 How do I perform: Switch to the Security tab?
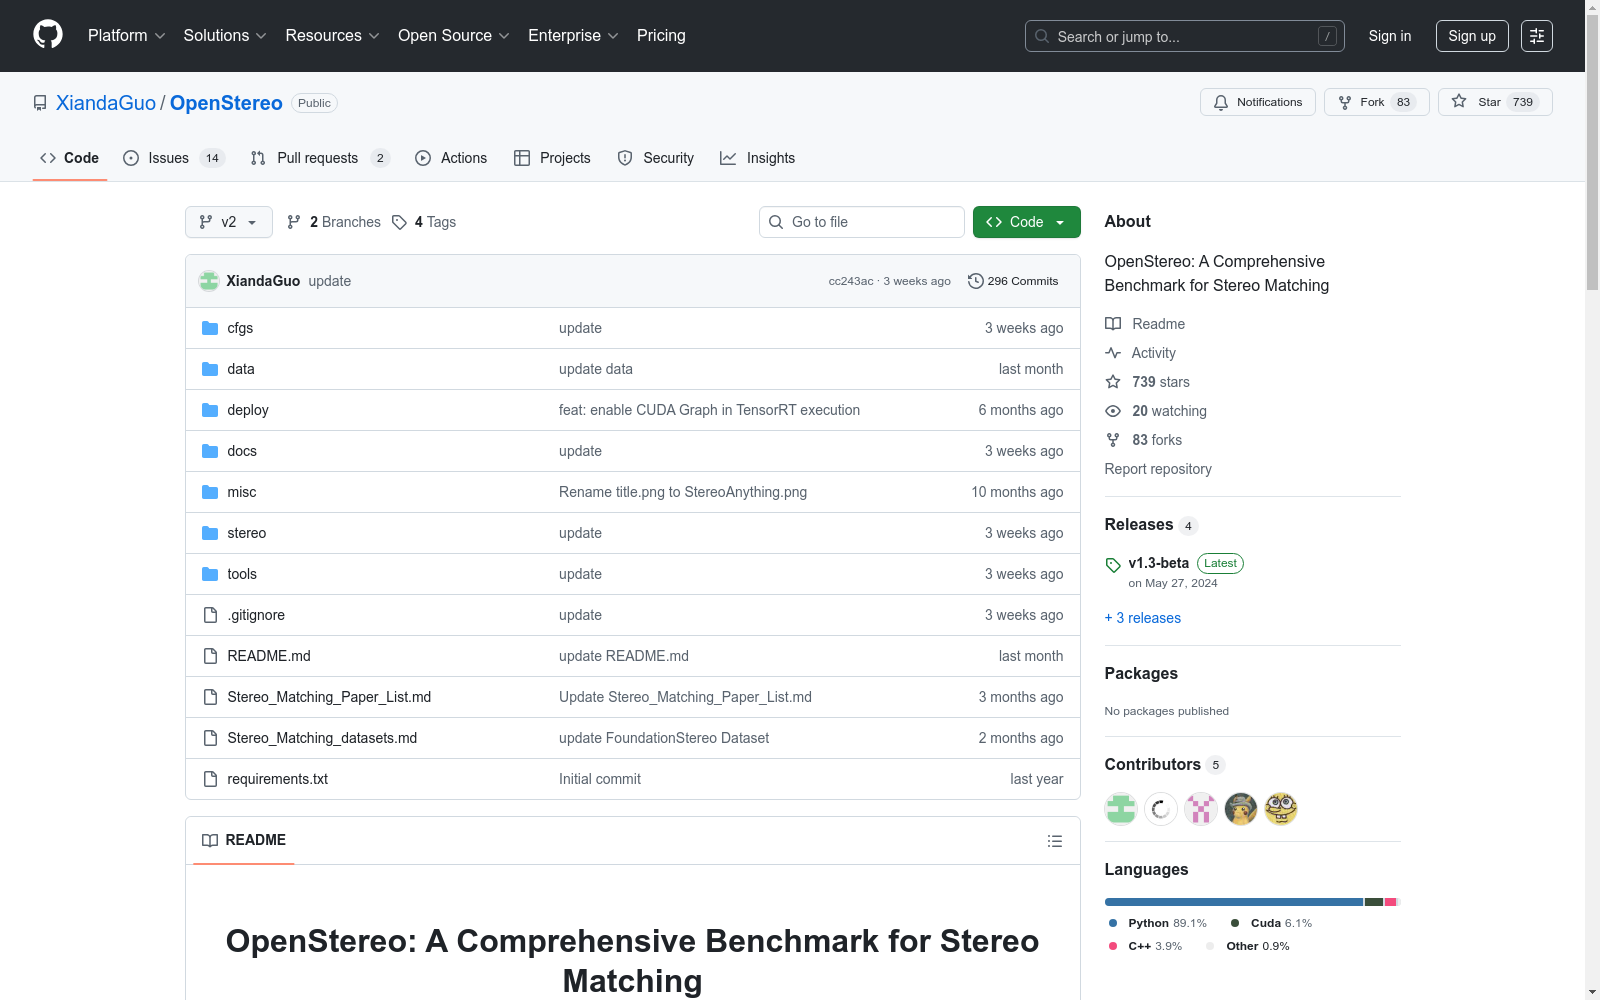[x=656, y=158]
